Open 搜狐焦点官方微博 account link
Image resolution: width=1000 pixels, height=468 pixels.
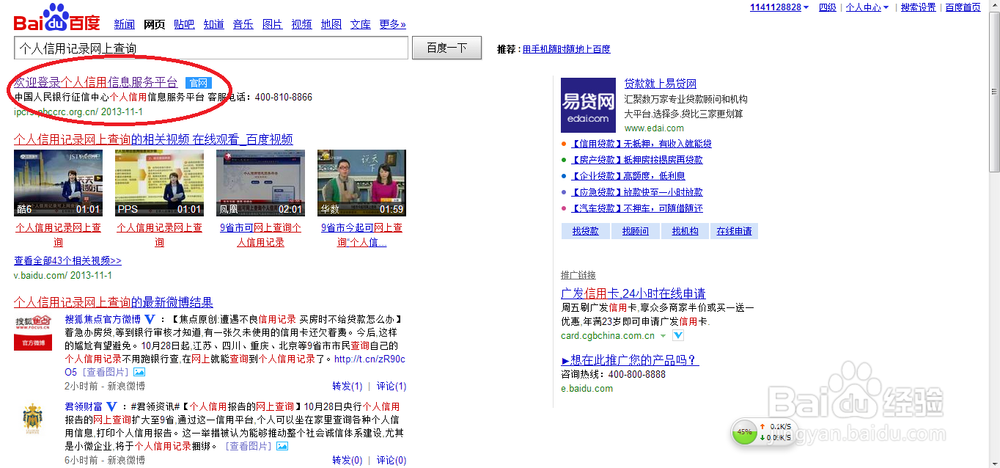tap(103, 318)
